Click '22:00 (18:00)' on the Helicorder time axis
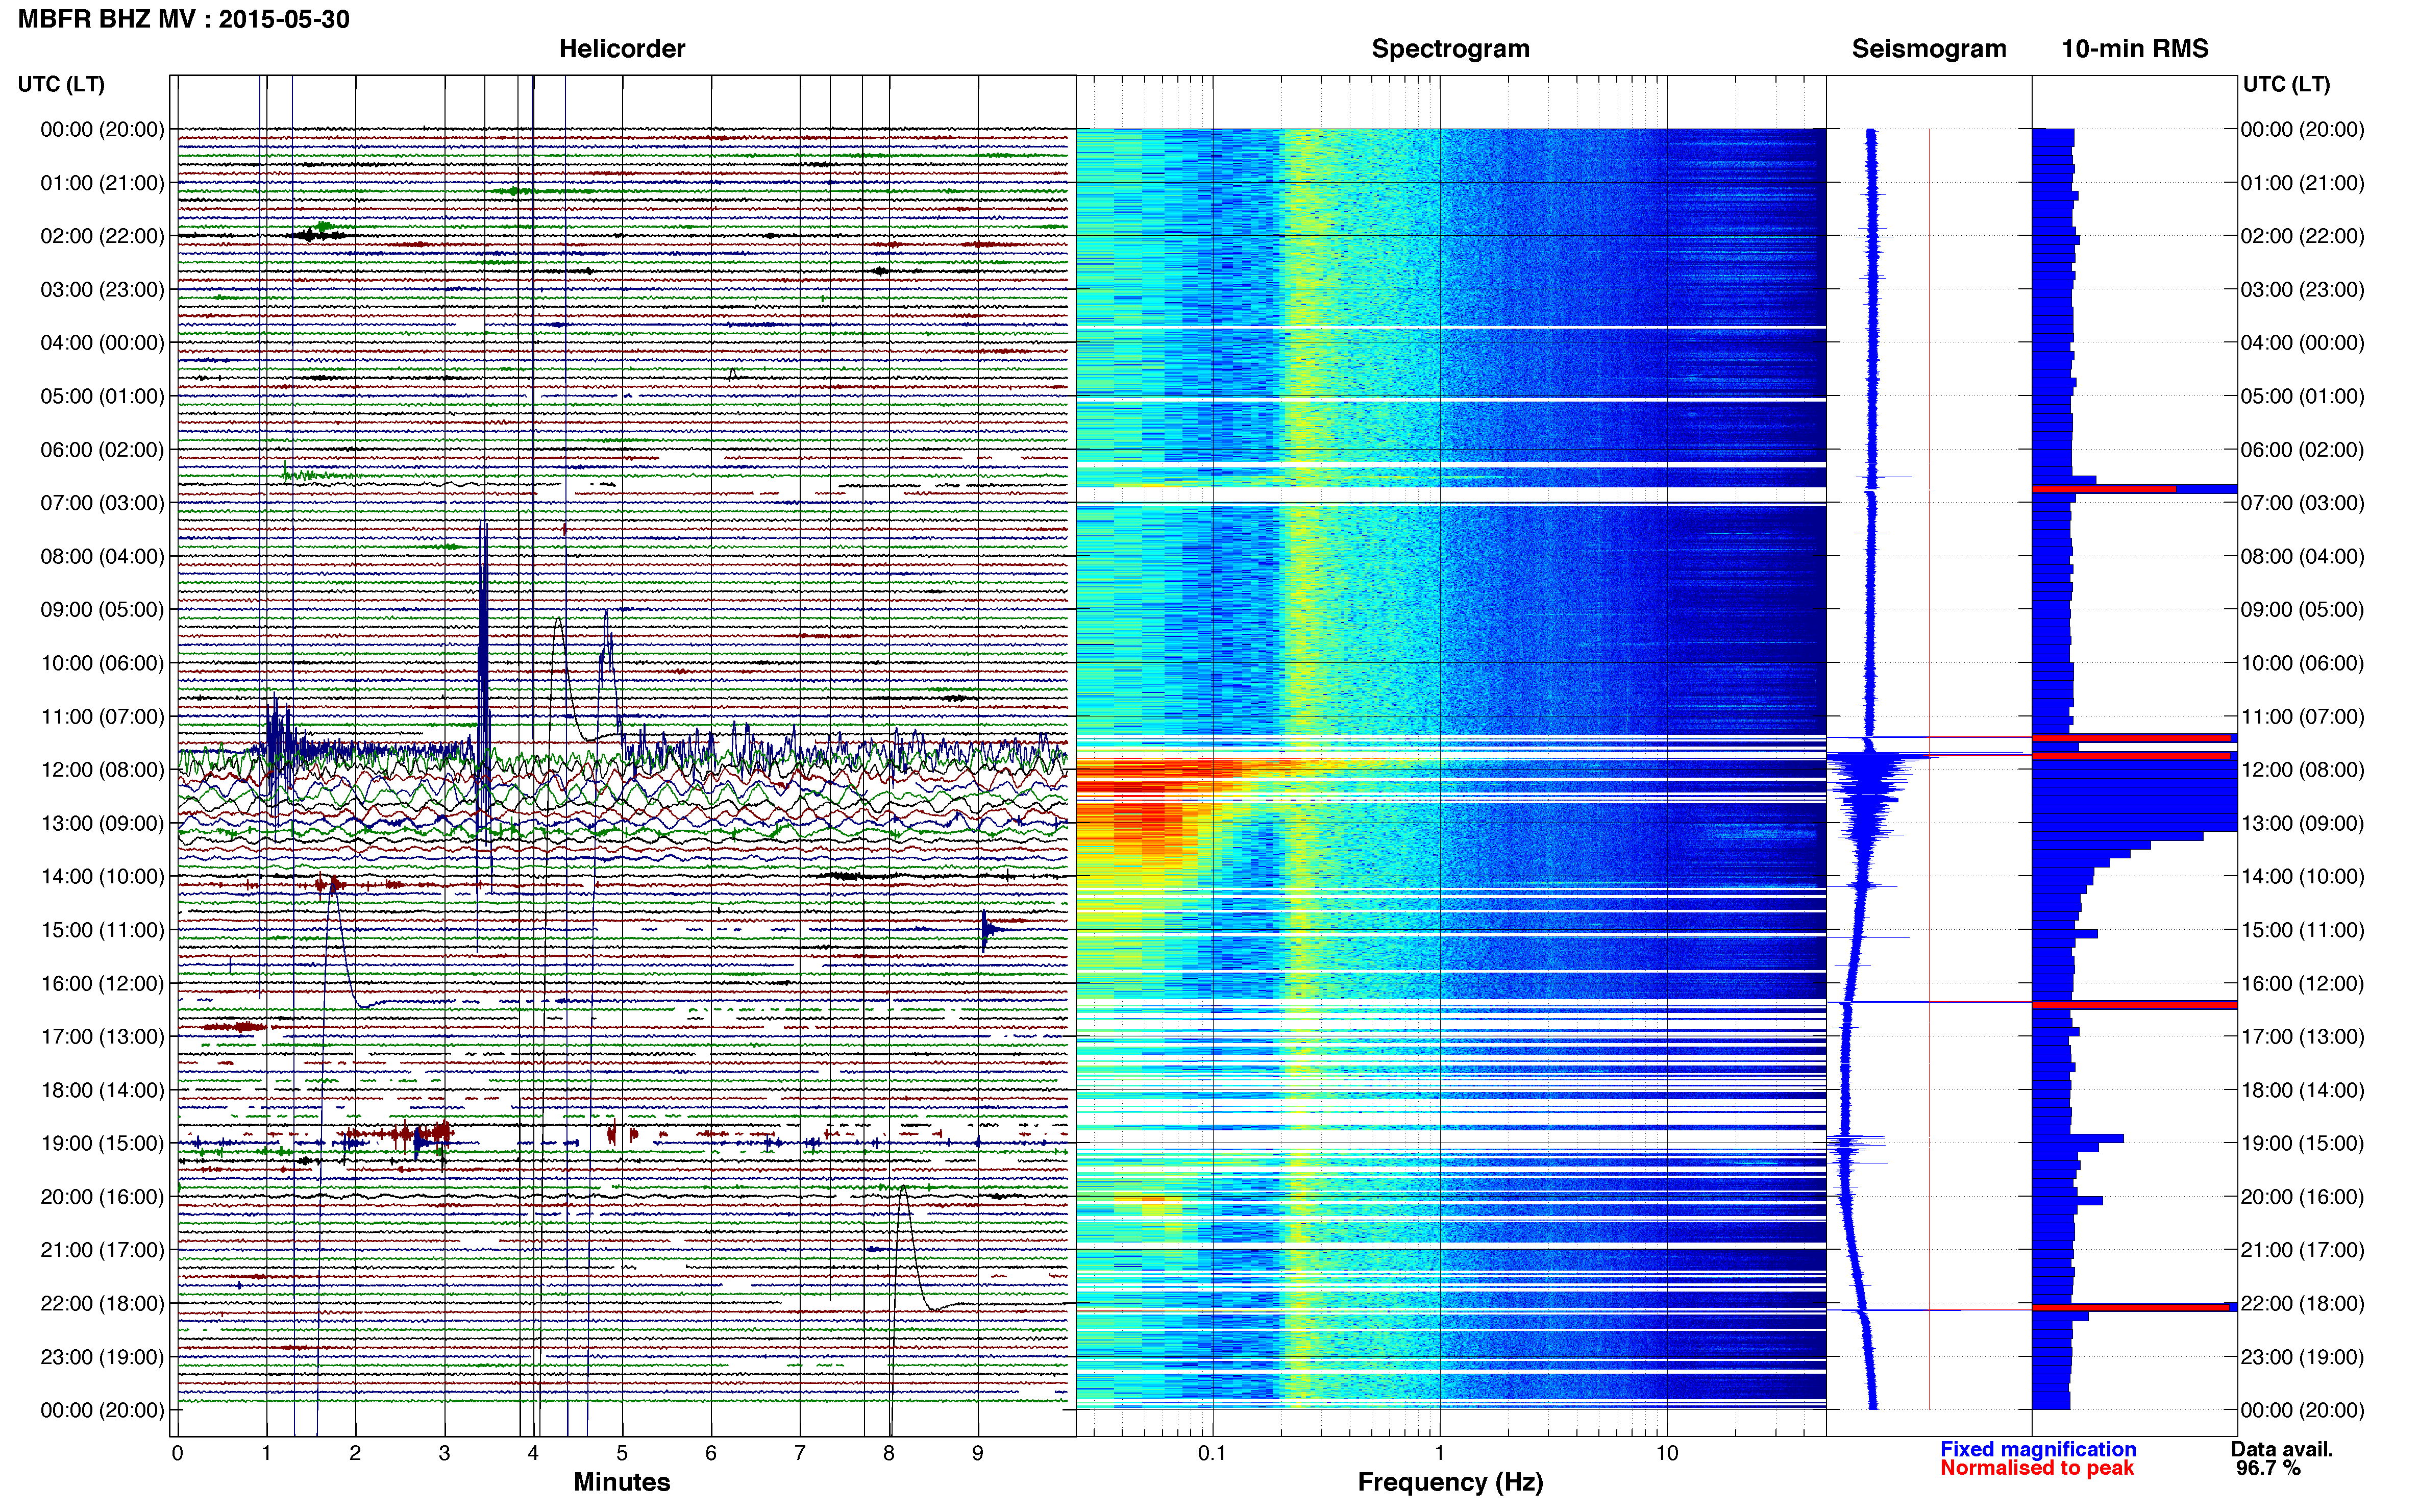Image resolution: width=2419 pixels, height=1512 pixels. (x=102, y=1303)
